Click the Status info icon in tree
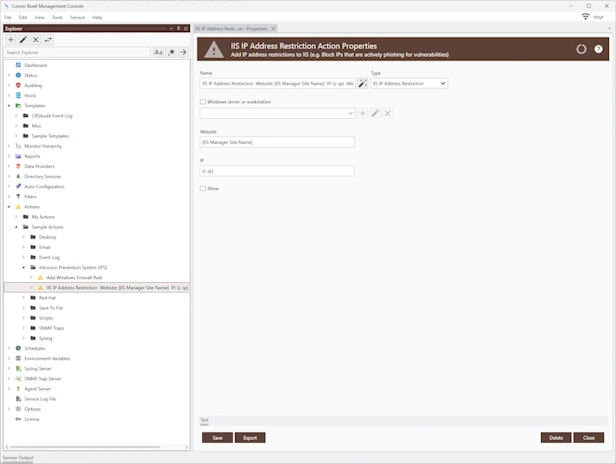Viewport: 616px width, 464px height. tap(18, 75)
